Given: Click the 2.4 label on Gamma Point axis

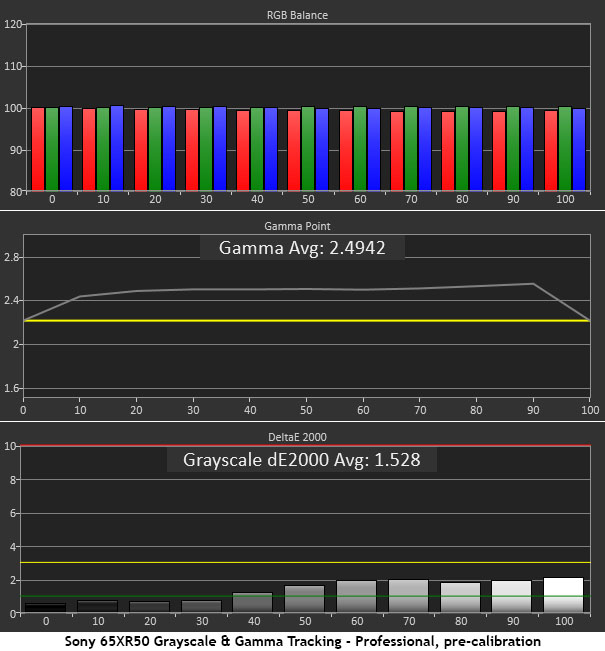Looking at the screenshot, I should coord(11,300).
